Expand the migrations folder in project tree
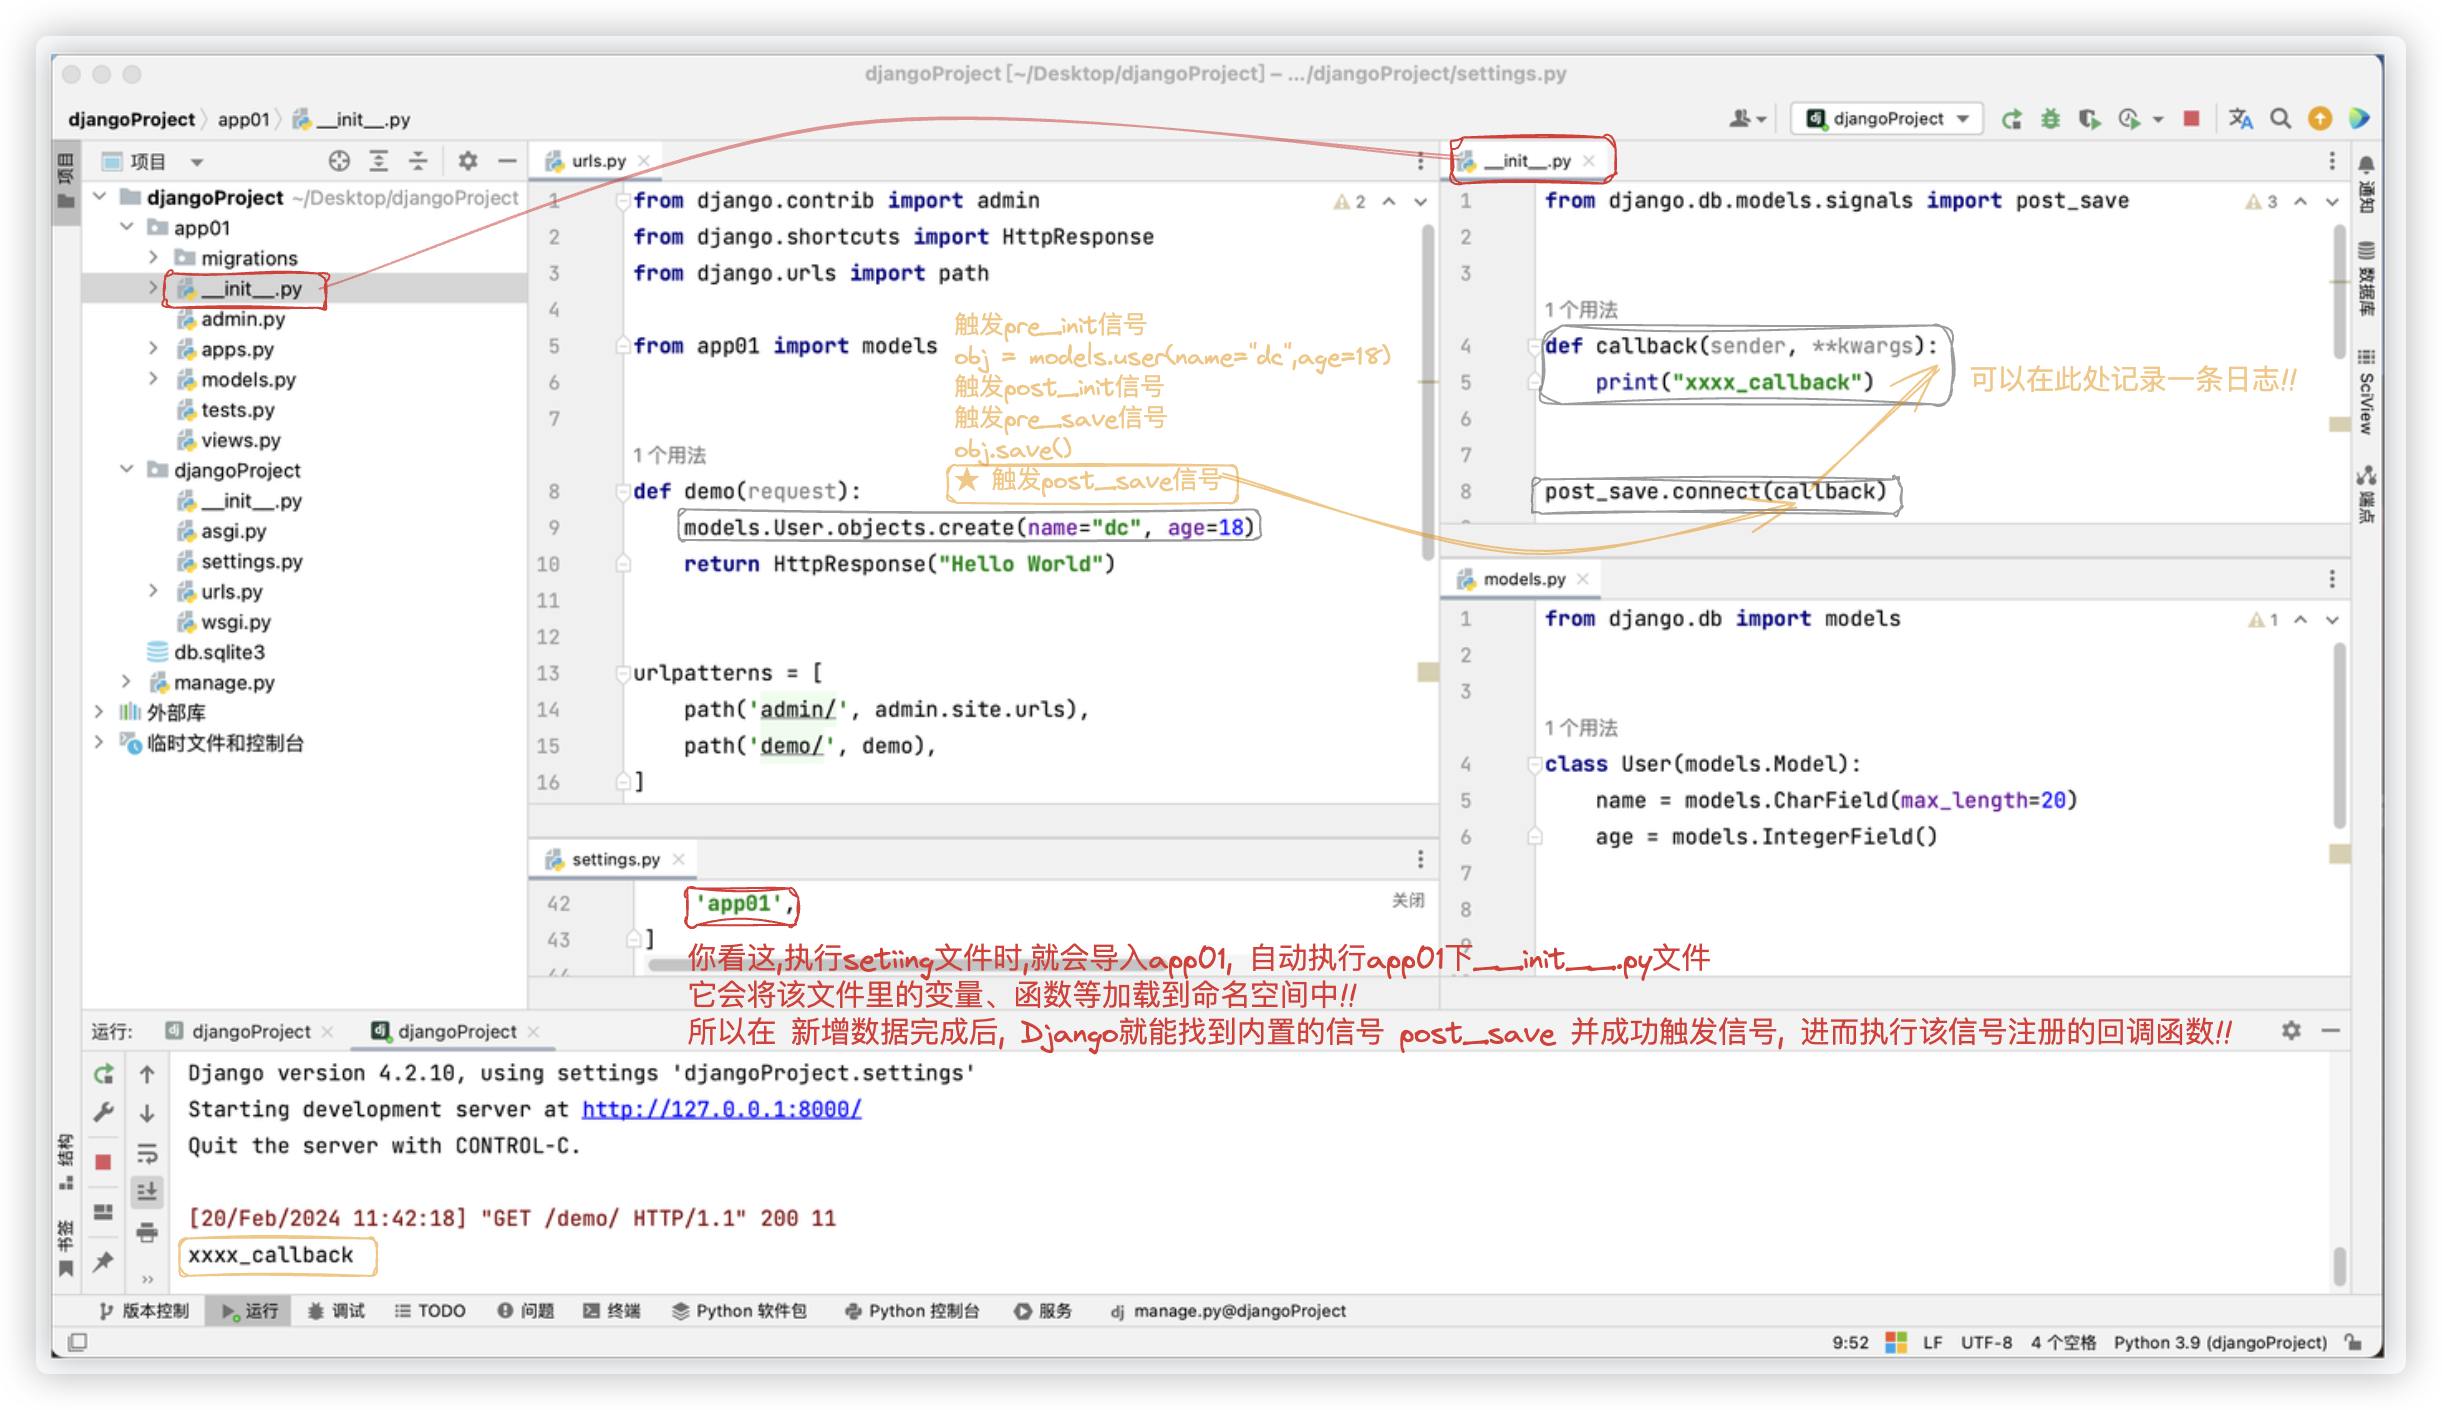 (153, 258)
